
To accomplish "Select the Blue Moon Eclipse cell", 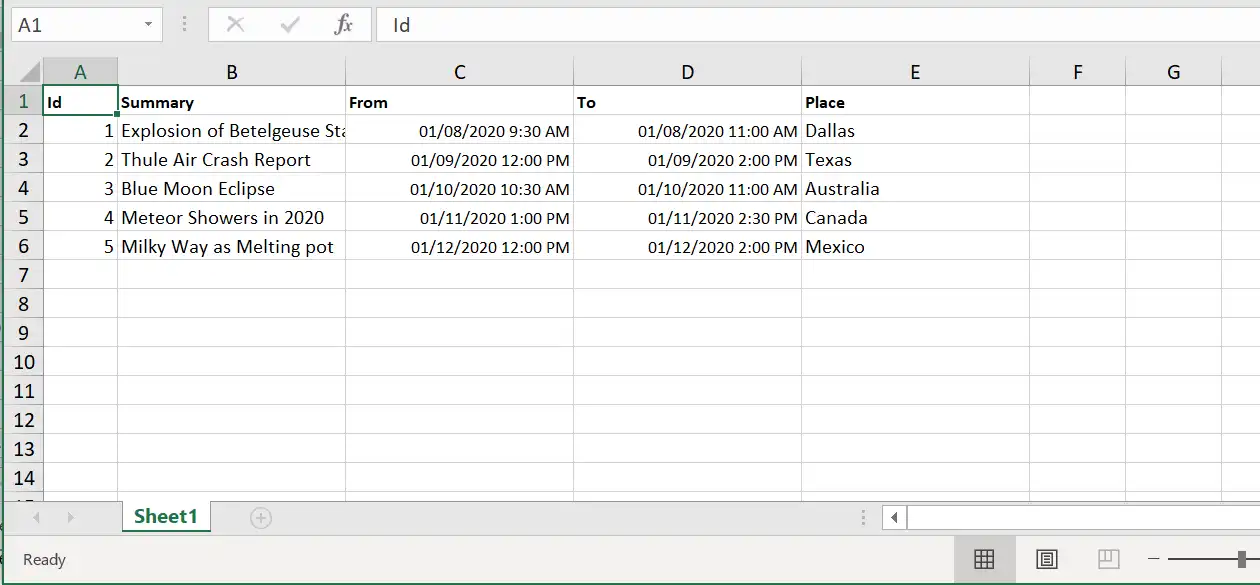I will point(232,188).
